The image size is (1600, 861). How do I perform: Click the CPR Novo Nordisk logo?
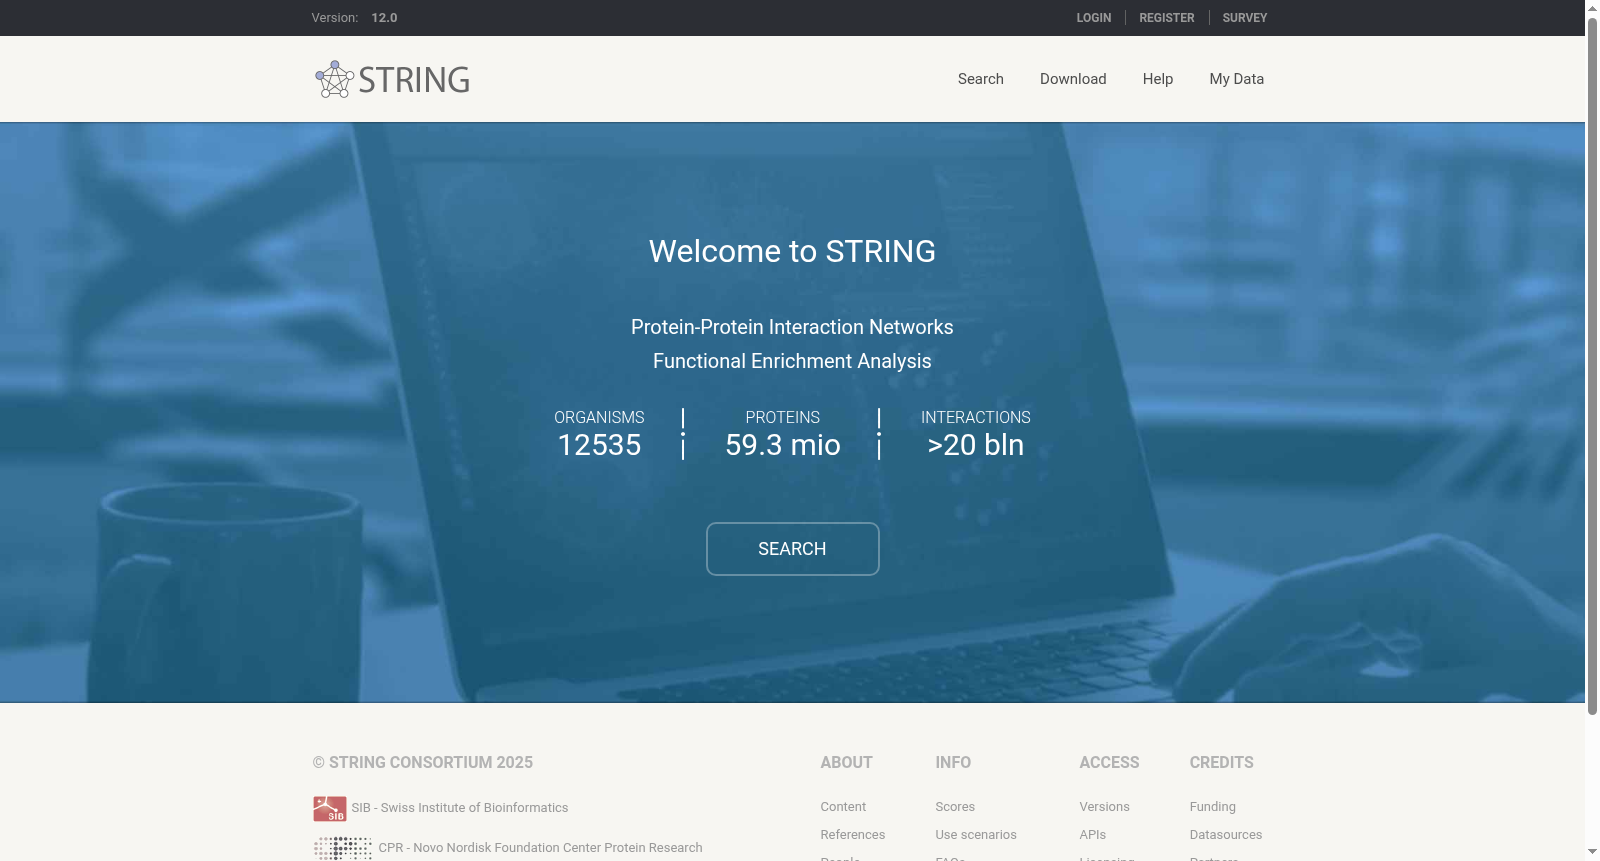[x=343, y=848]
